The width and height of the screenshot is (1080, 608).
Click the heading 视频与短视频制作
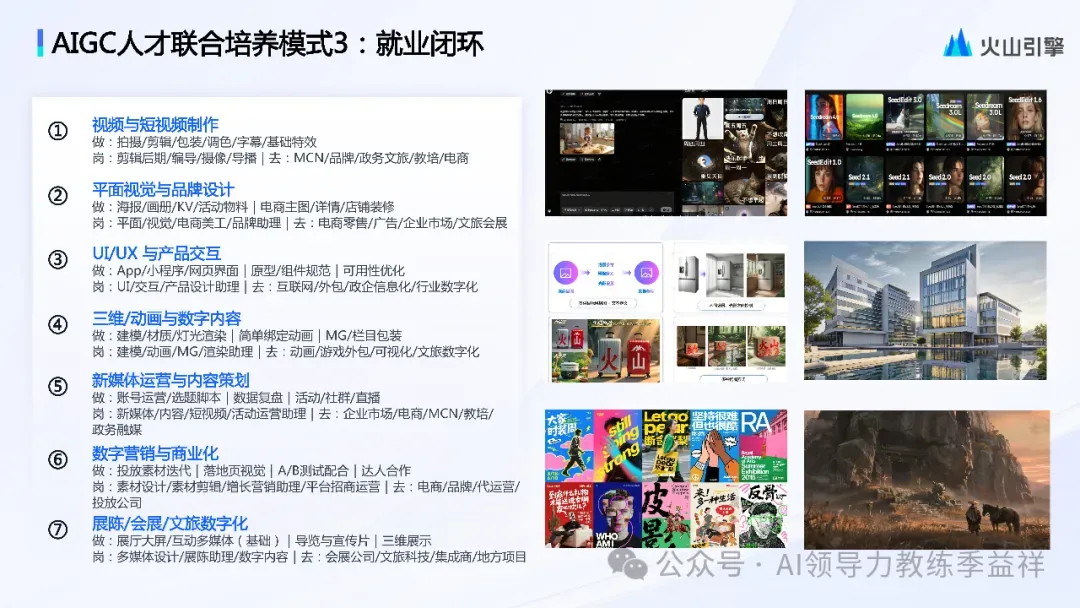[x=155, y=125]
